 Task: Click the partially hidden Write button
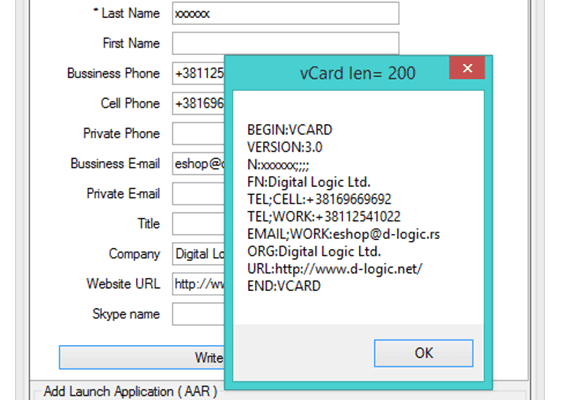142,357
